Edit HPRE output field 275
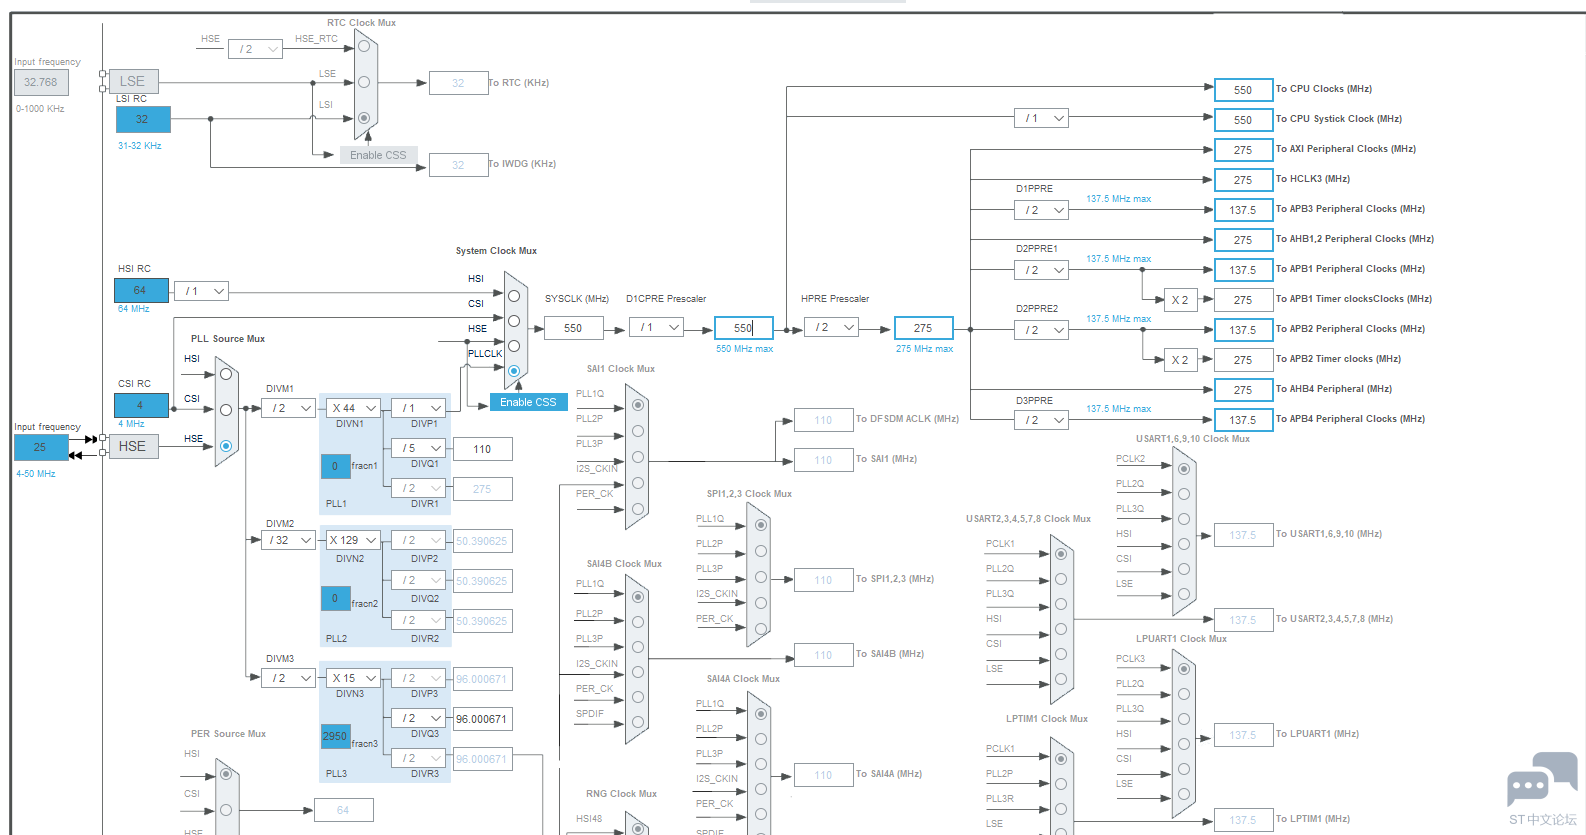The height and width of the screenshot is (835, 1586). [923, 328]
